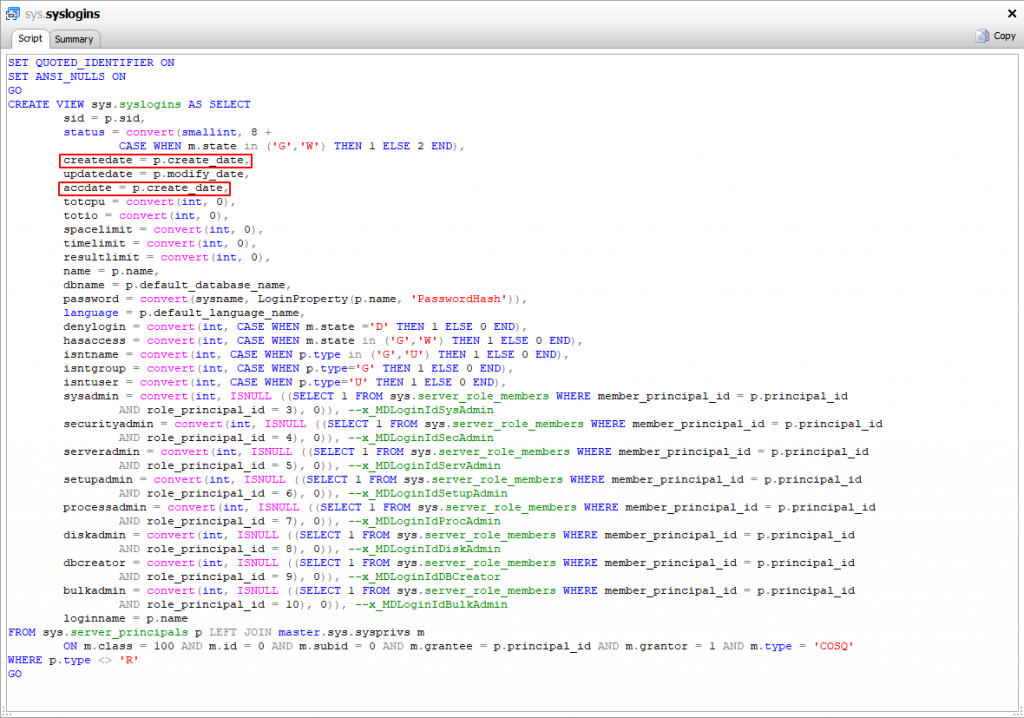Click the 'PasswordHash' string in password line
Image resolution: width=1024 pixels, height=718 pixels.
(459, 299)
